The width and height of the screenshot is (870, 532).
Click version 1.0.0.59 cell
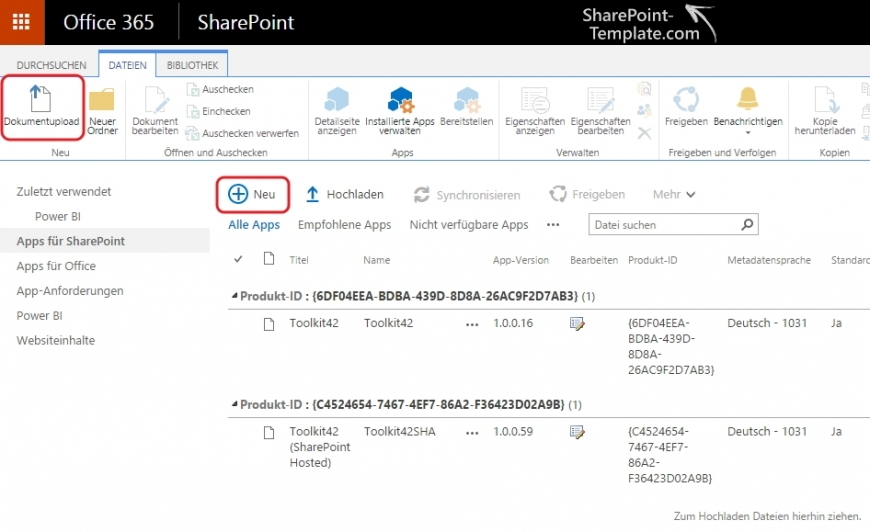tap(513, 432)
